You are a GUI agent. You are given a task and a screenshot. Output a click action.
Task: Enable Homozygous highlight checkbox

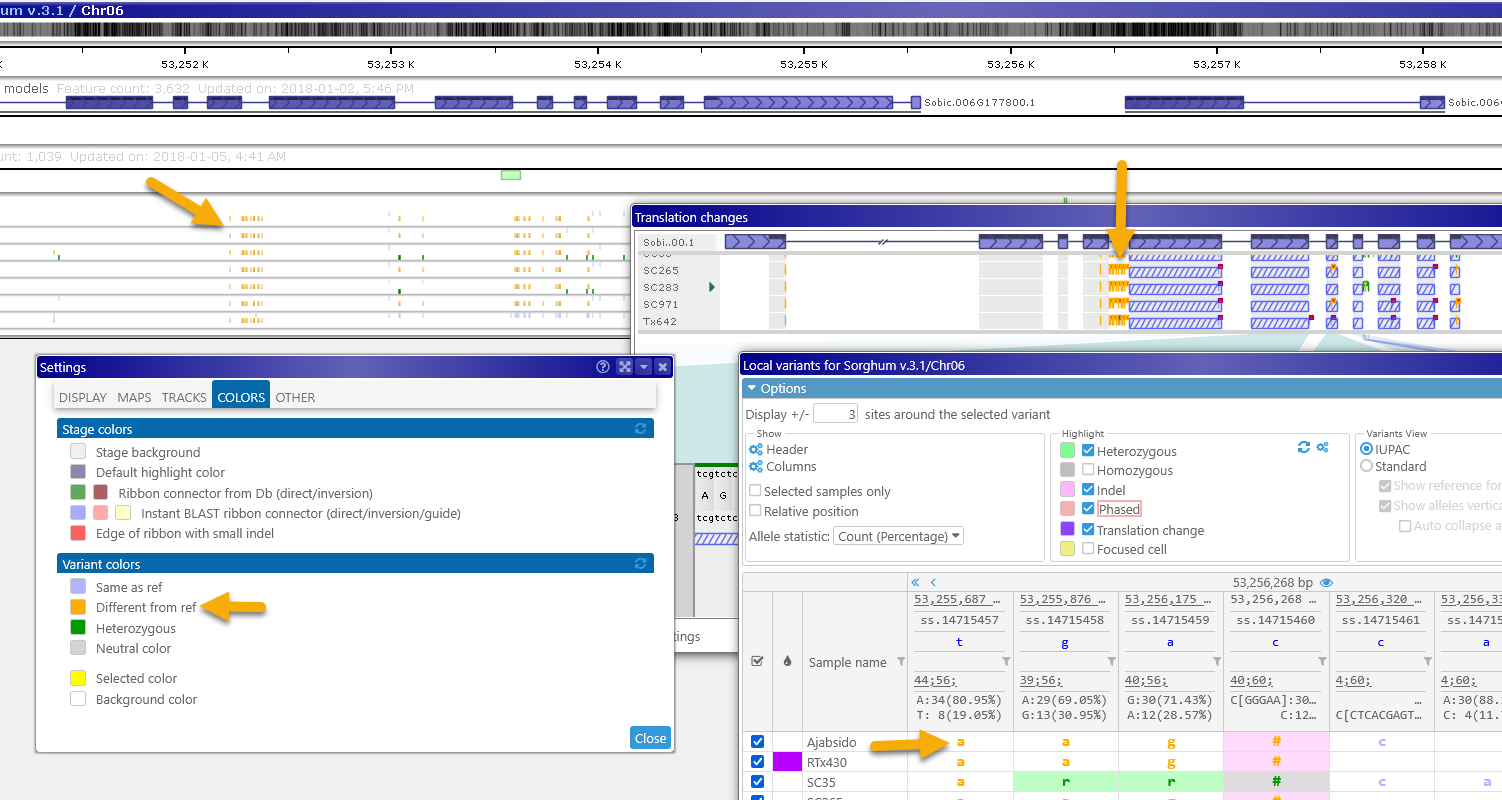[1088, 470]
